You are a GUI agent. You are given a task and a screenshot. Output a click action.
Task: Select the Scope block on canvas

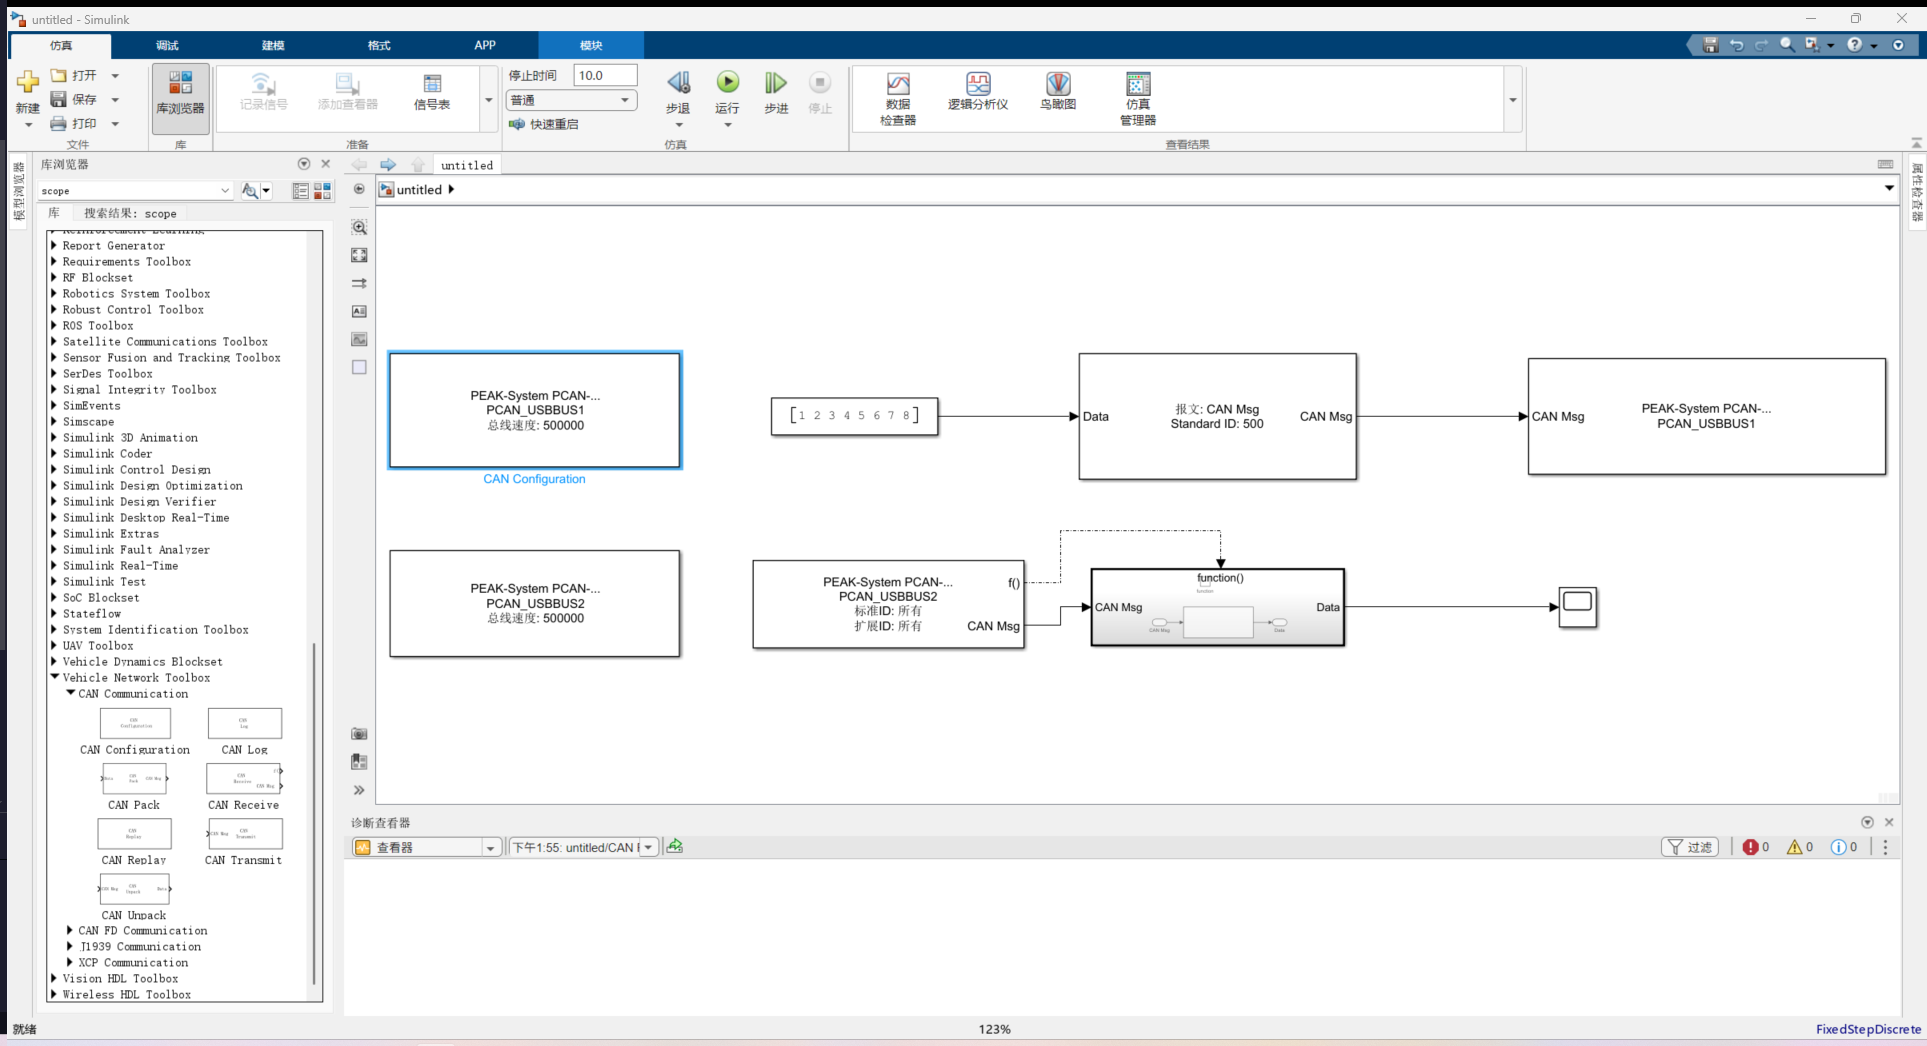tap(1578, 607)
